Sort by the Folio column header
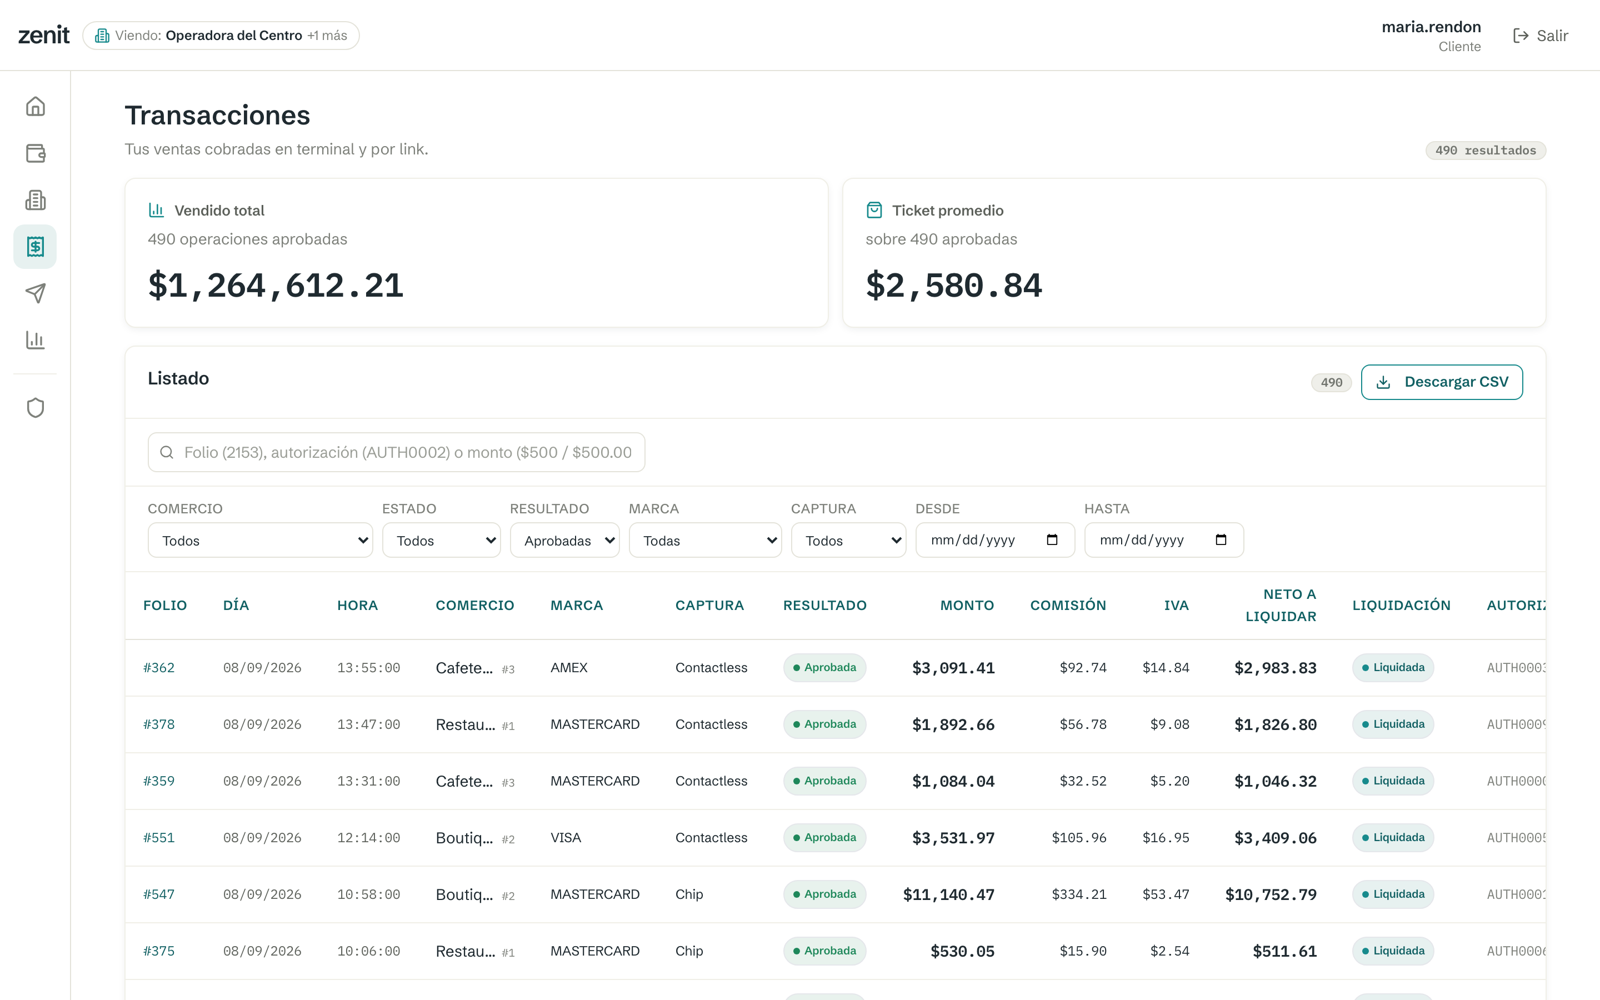The width and height of the screenshot is (1600, 1000). coord(165,605)
